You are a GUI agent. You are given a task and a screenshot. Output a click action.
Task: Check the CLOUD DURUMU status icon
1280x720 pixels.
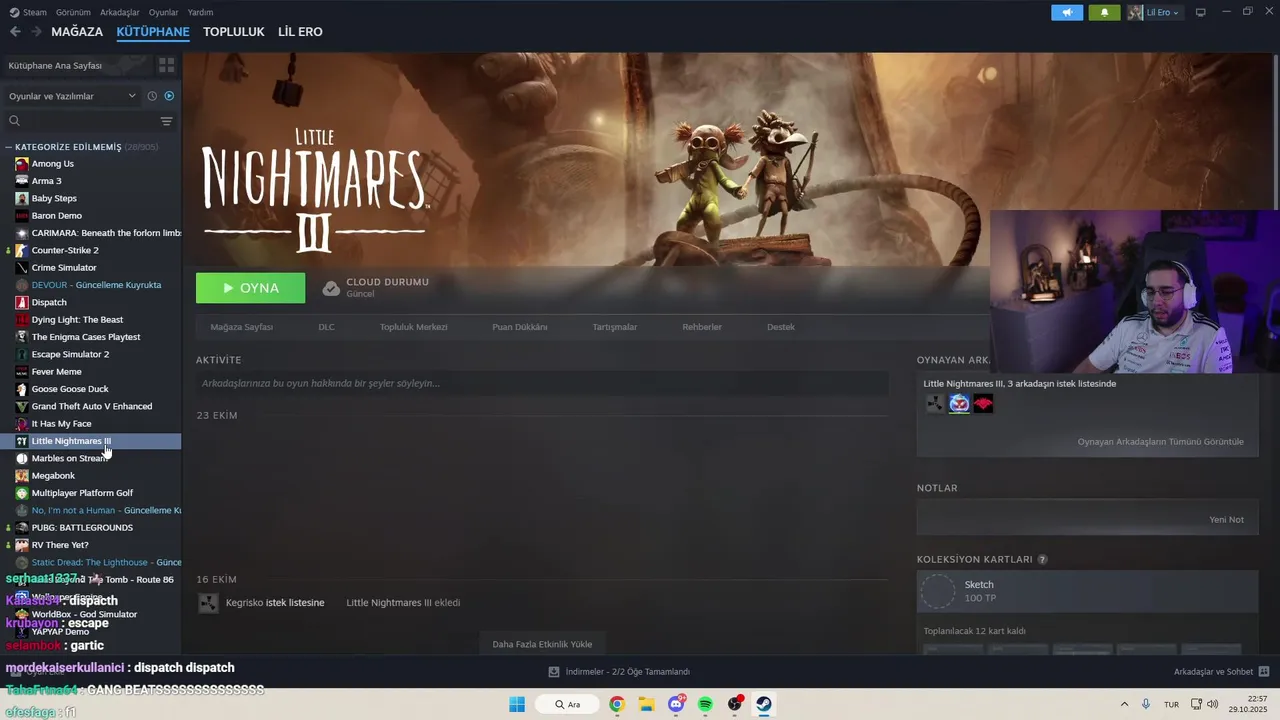[331, 288]
